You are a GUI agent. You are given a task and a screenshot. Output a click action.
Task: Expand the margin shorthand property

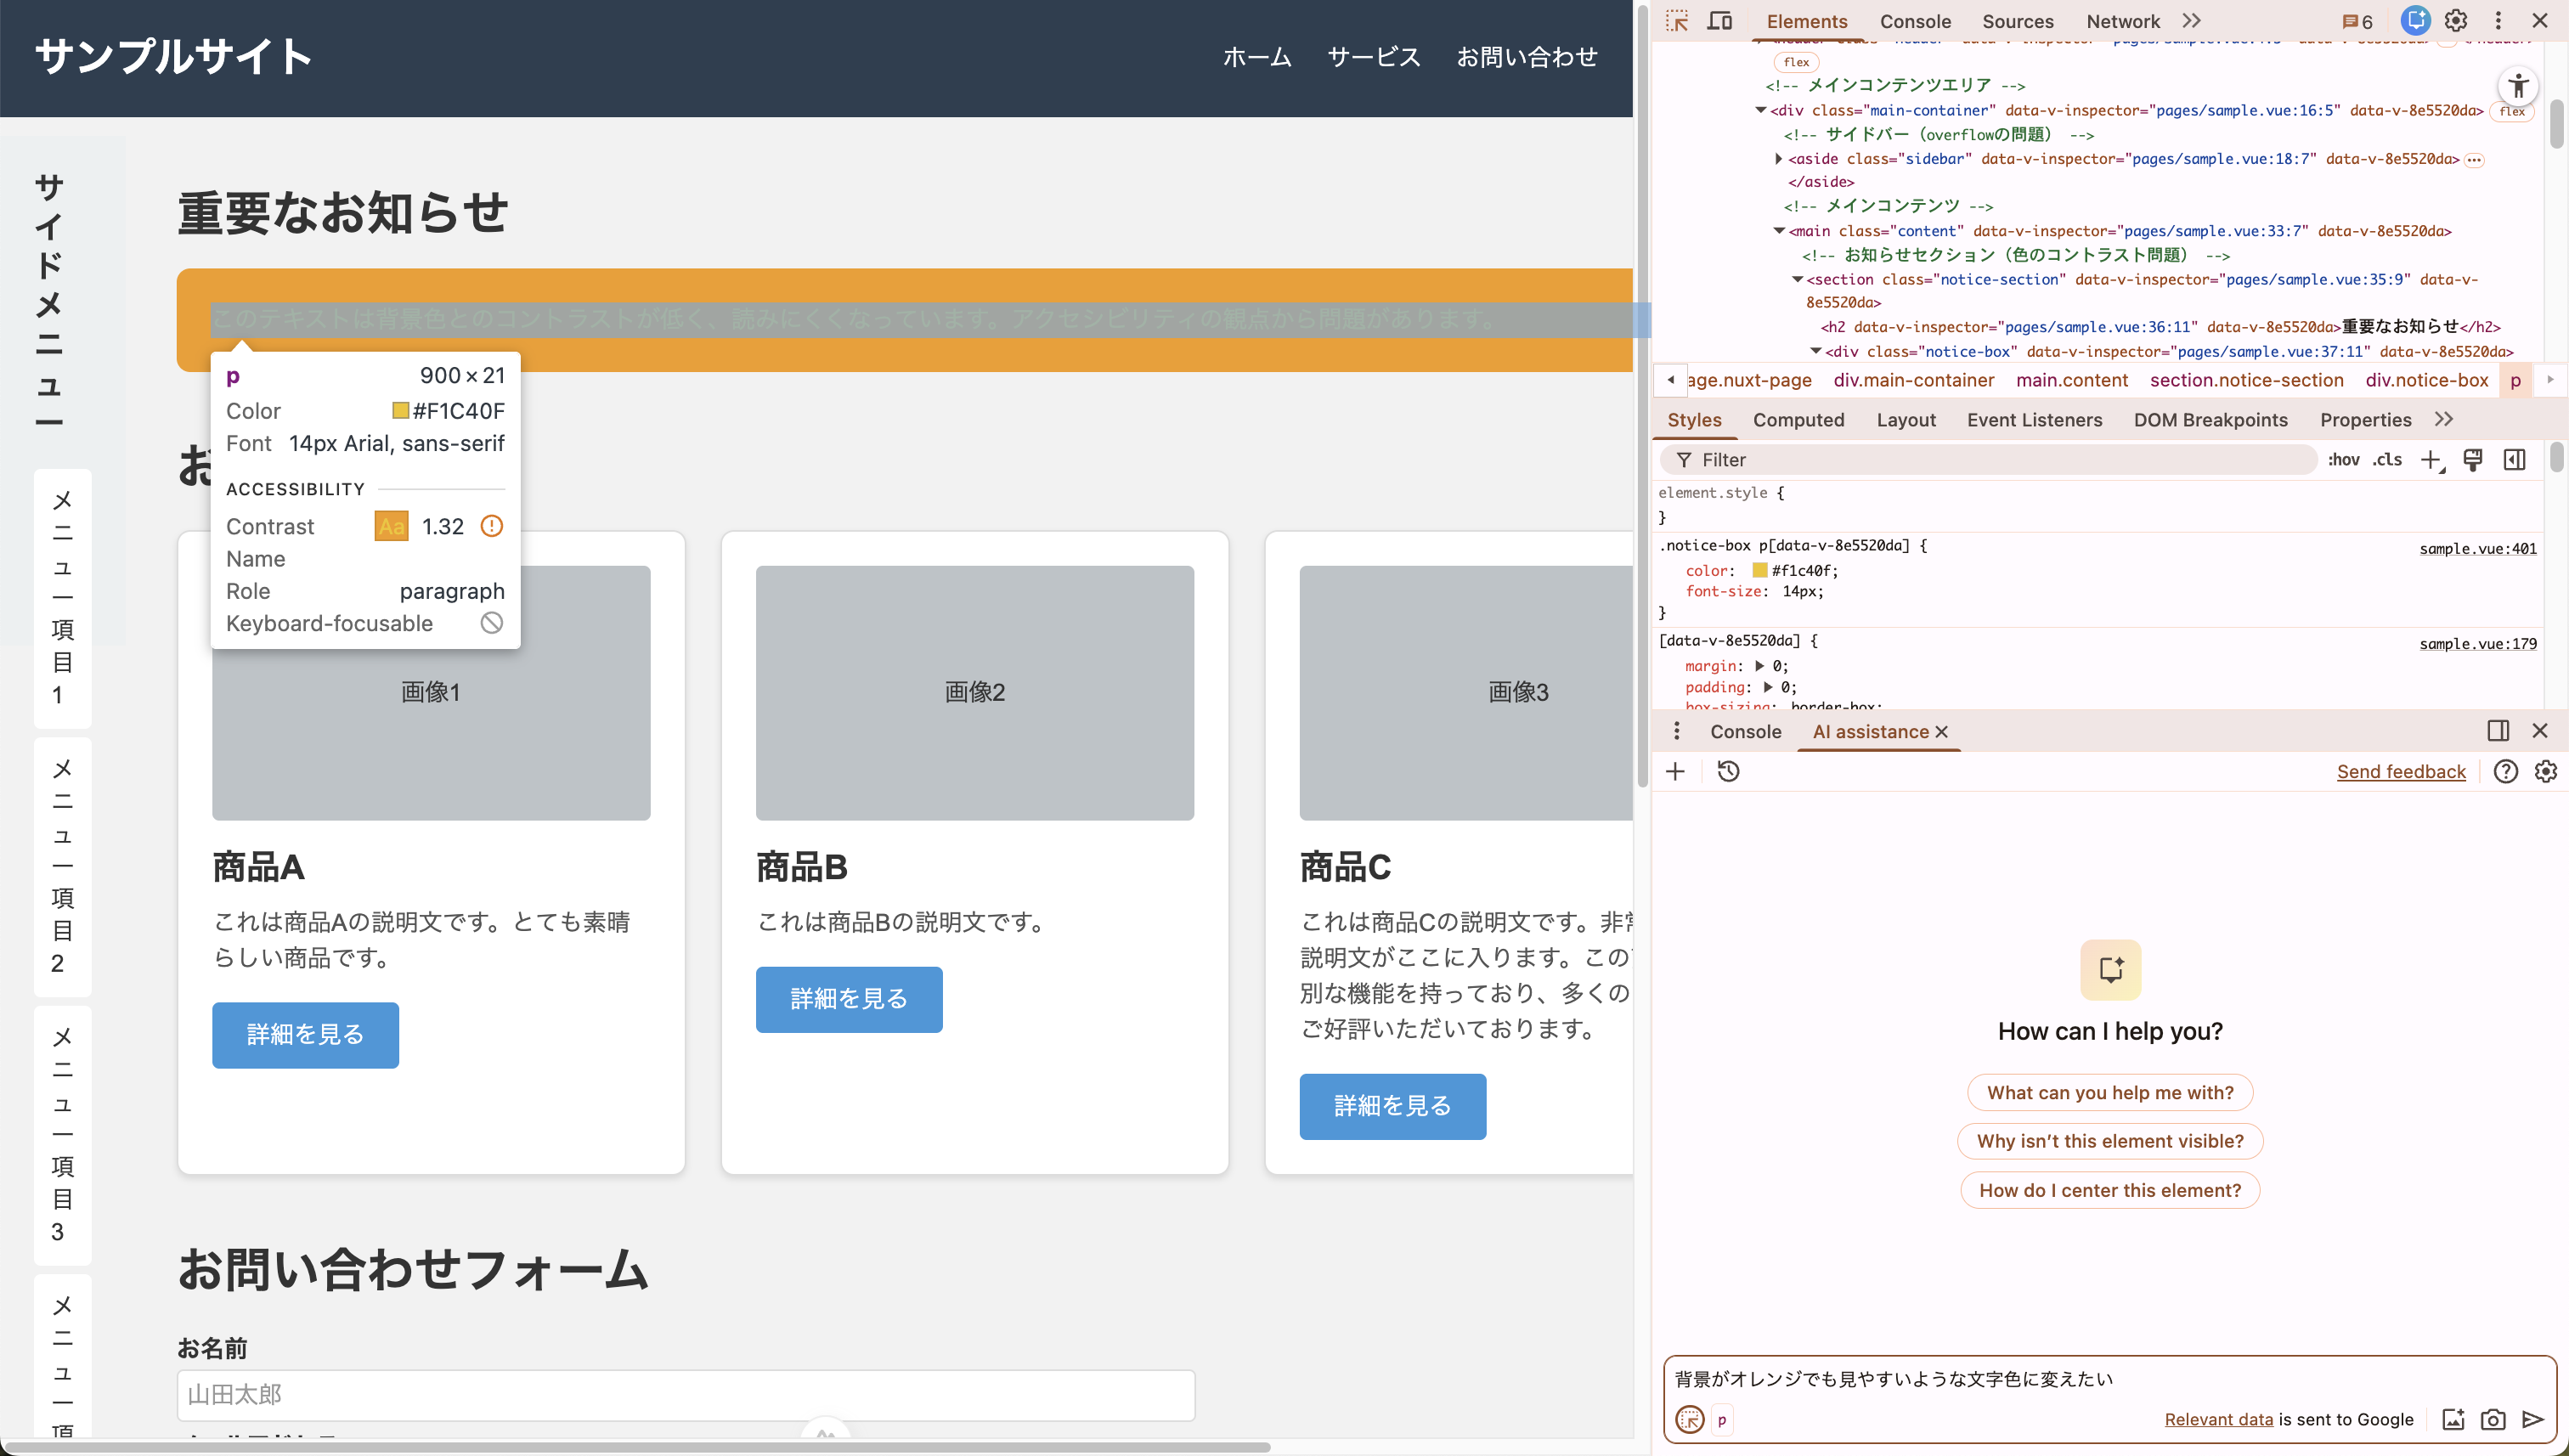(x=1759, y=666)
